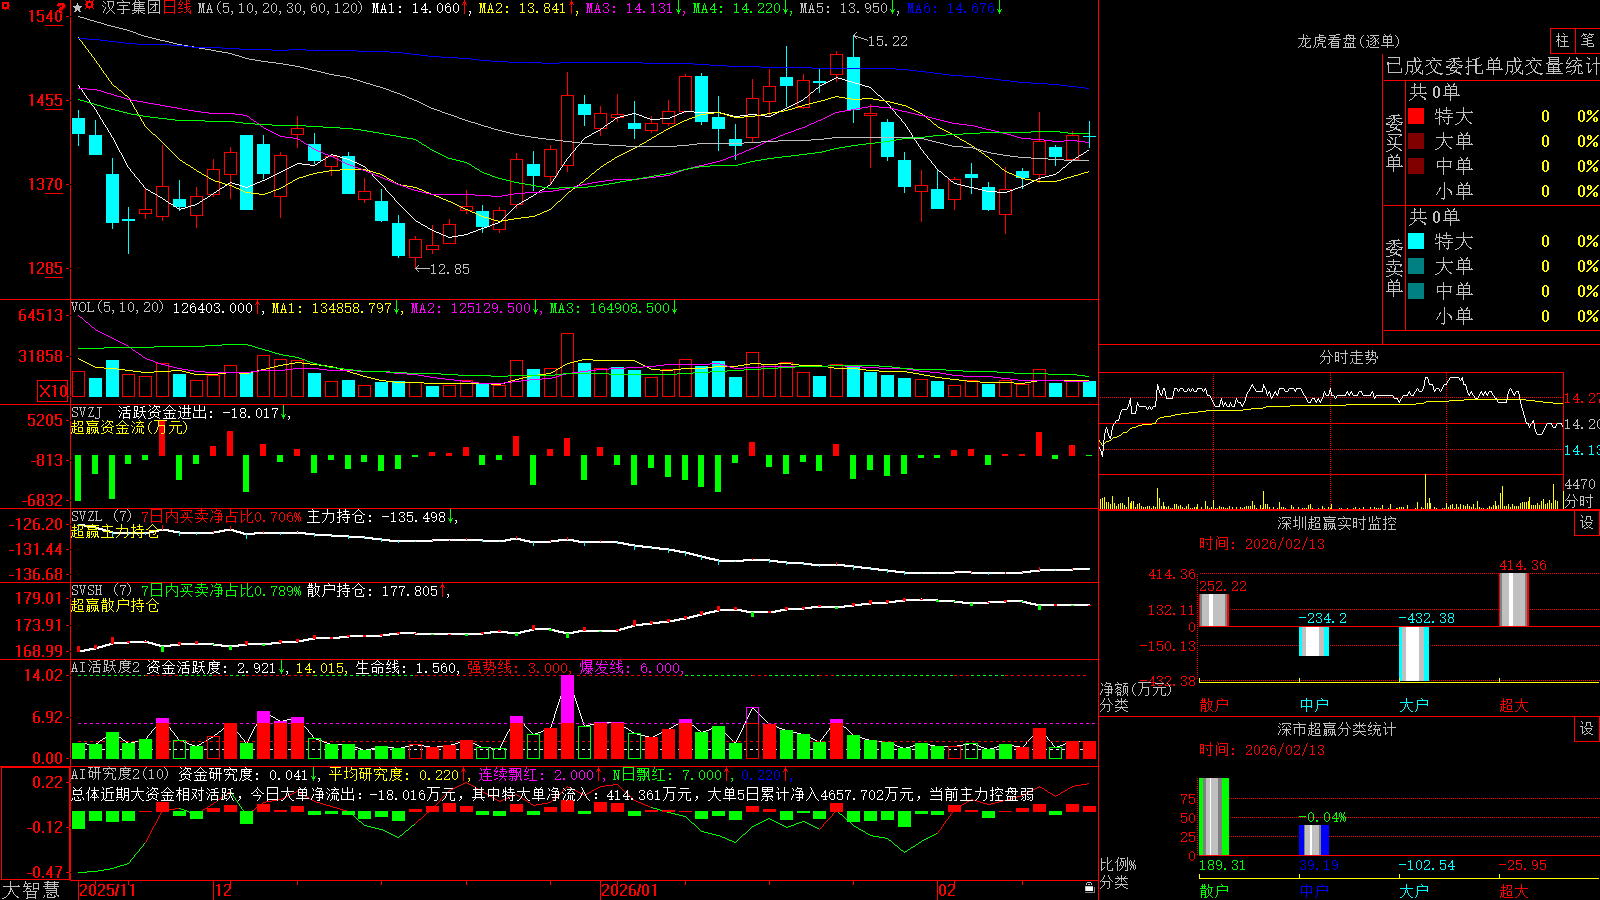
Task: Click the VOL(5,10,20) indicator label
Action: pyautogui.click(x=117, y=308)
